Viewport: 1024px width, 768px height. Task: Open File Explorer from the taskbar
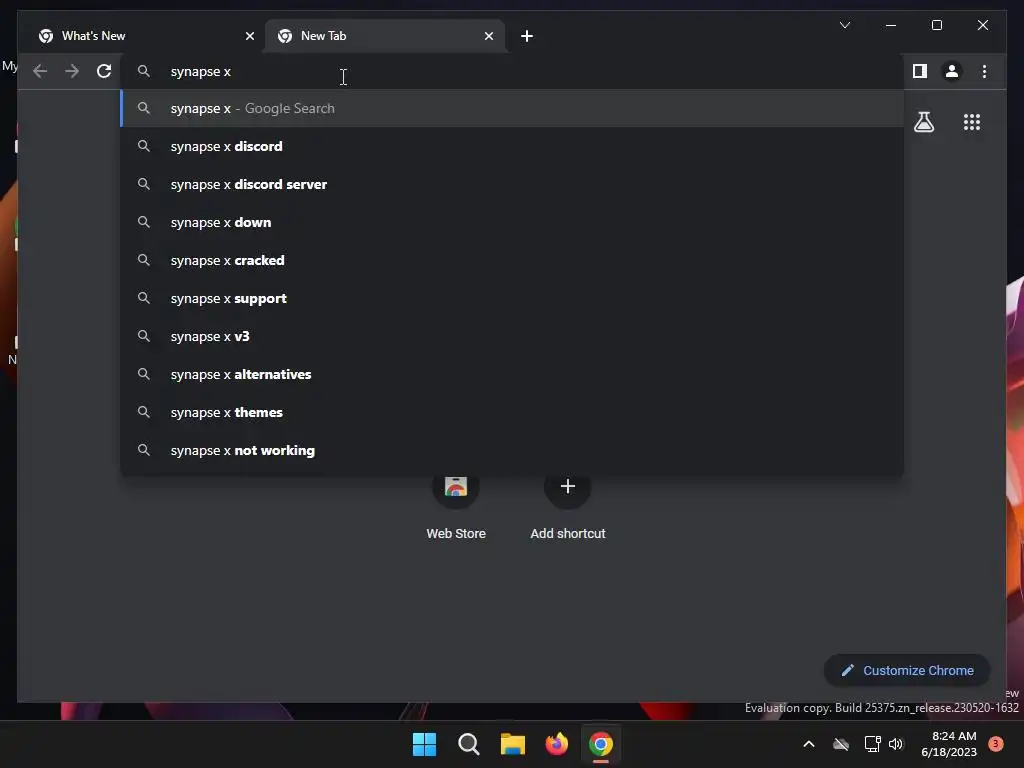(x=513, y=744)
